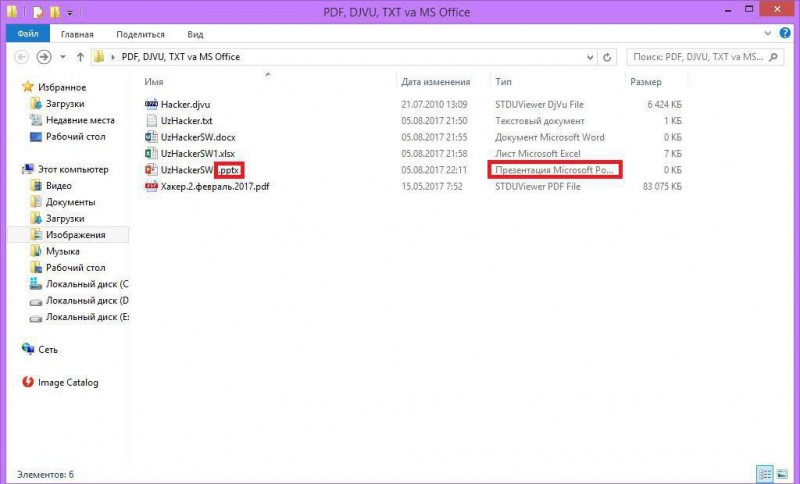Viewport: 800px width, 484px height.
Task: Open the Поделиться ribbon tab
Action: pyautogui.click(x=140, y=34)
